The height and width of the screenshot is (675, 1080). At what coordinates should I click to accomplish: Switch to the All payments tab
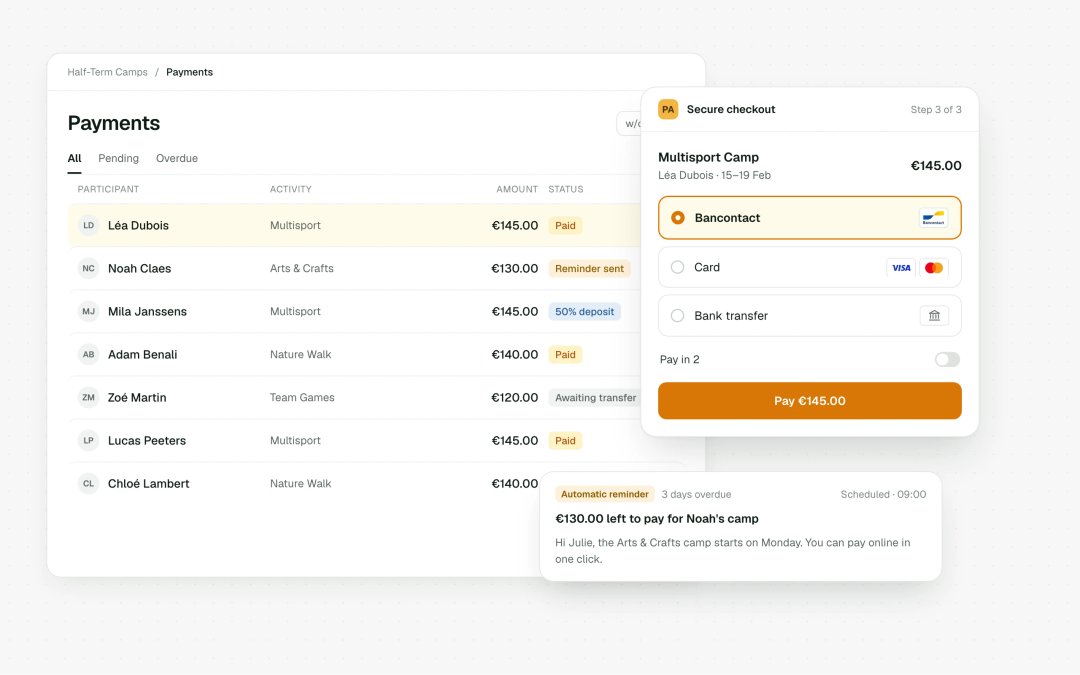[x=74, y=158]
